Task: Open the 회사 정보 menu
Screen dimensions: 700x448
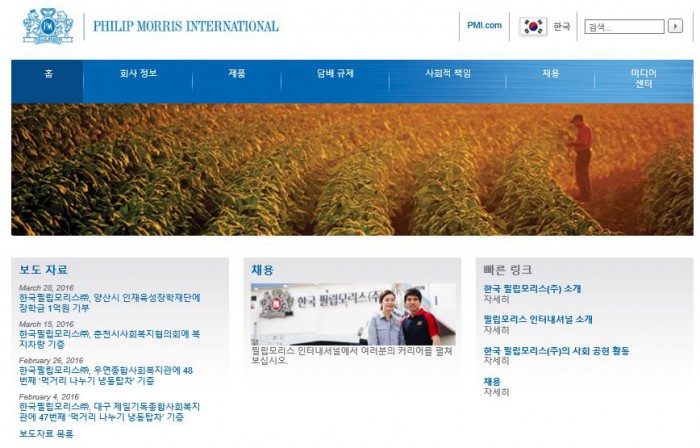Action: click(x=138, y=74)
